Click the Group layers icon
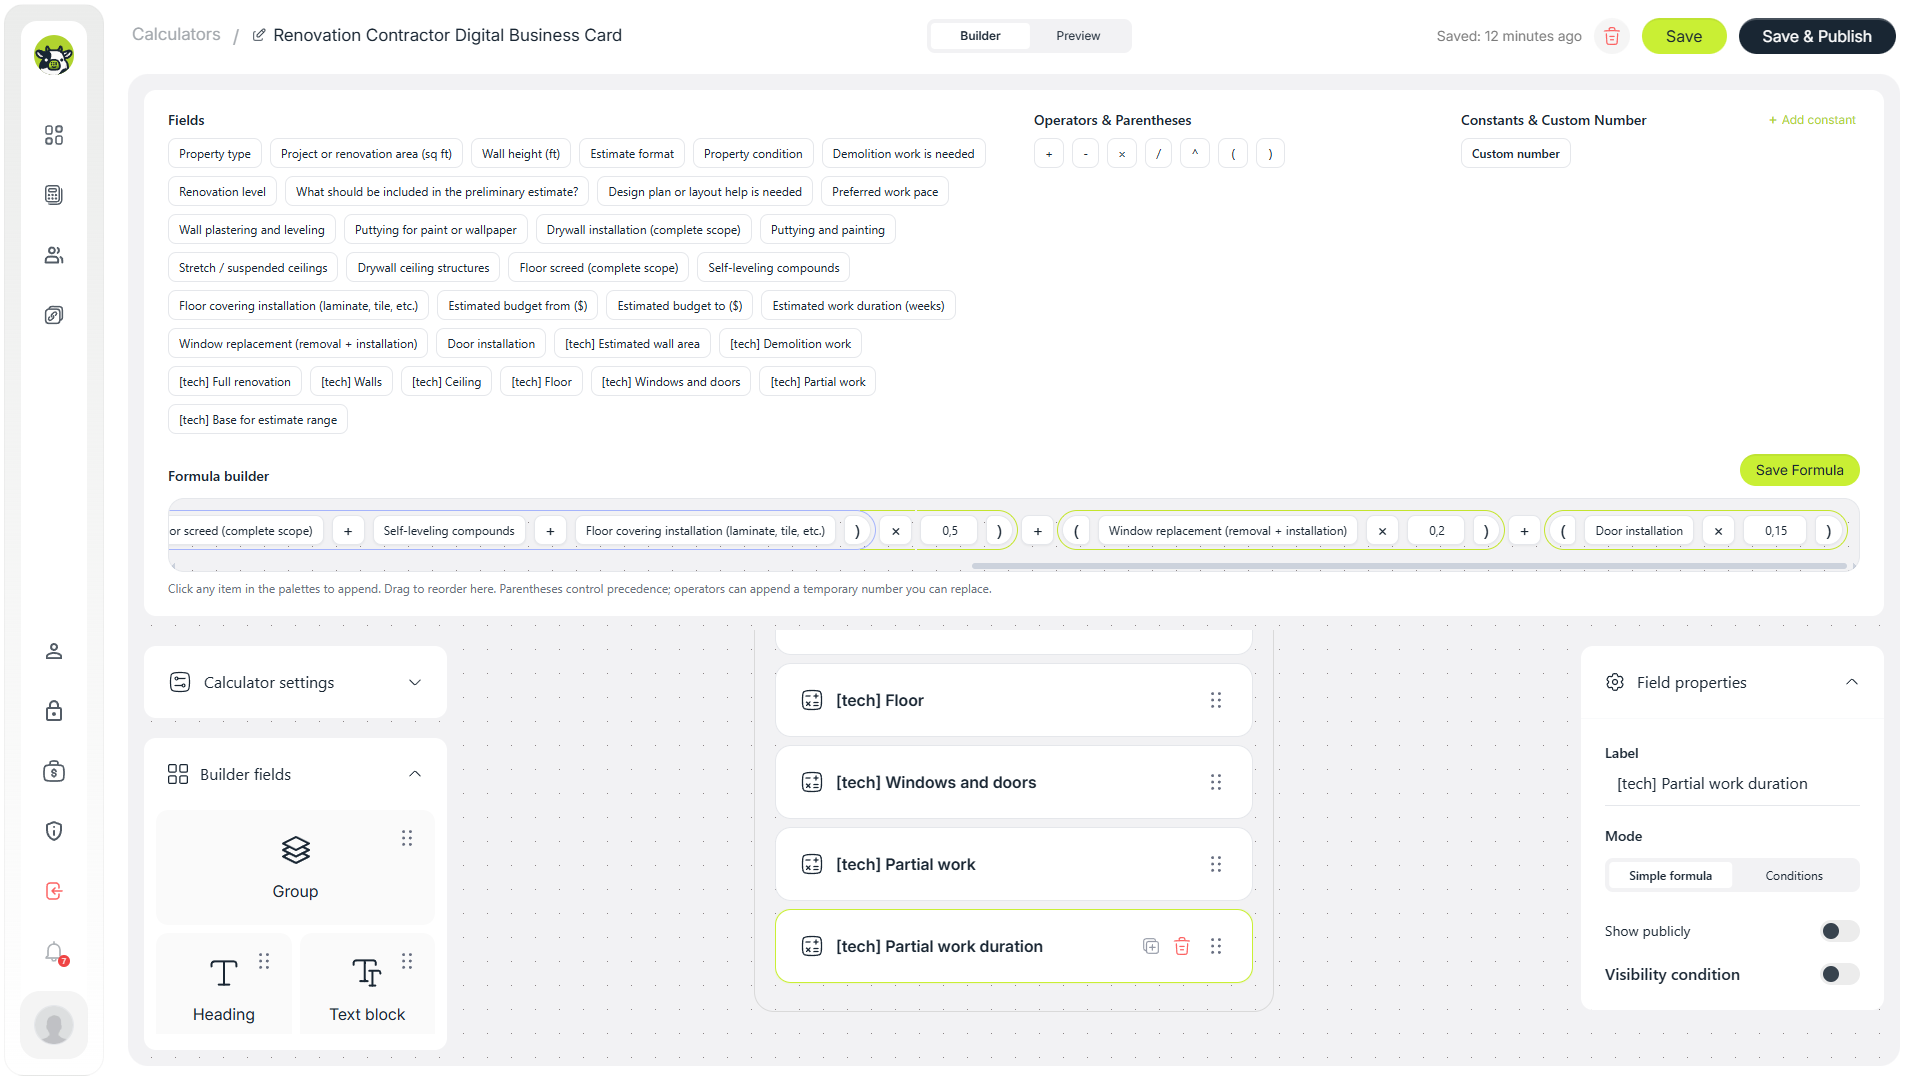1920x1080 pixels. pos(296,850)
